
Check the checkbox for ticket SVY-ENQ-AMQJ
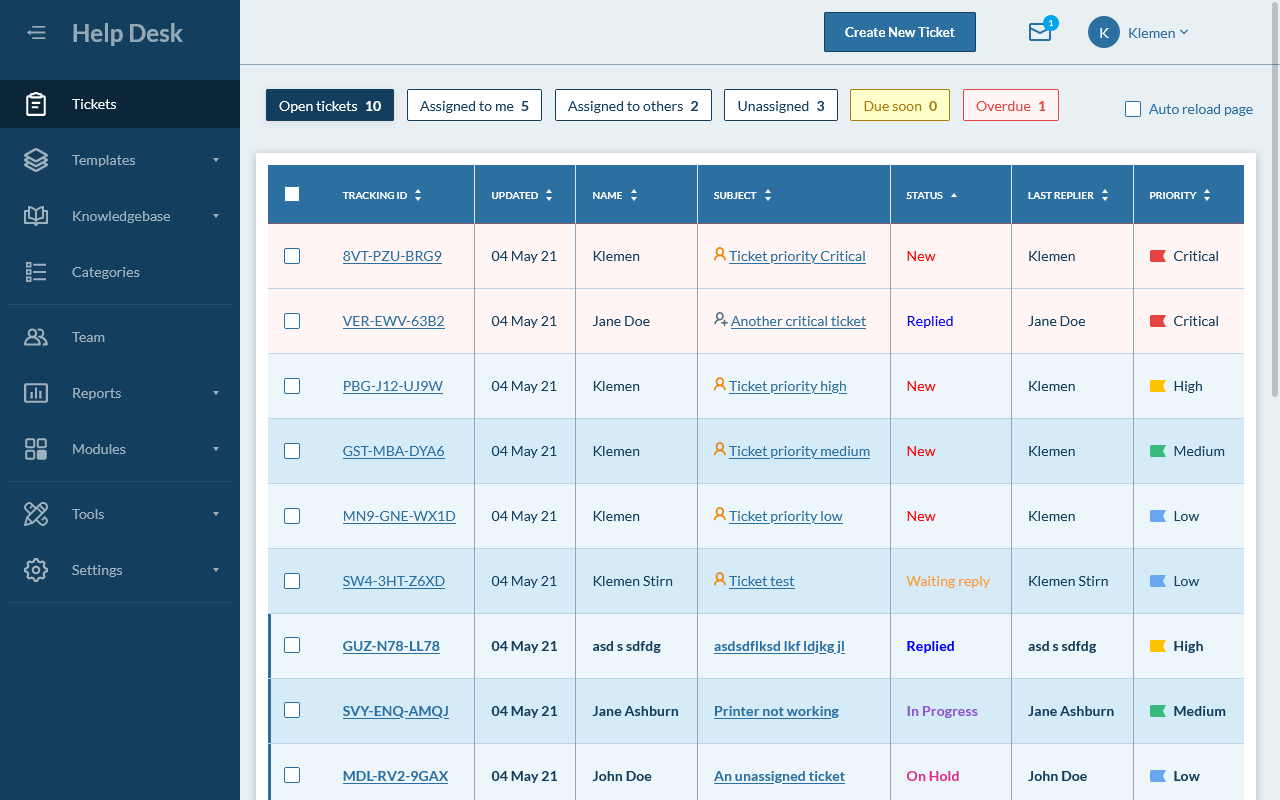click(x=292, y=710)
